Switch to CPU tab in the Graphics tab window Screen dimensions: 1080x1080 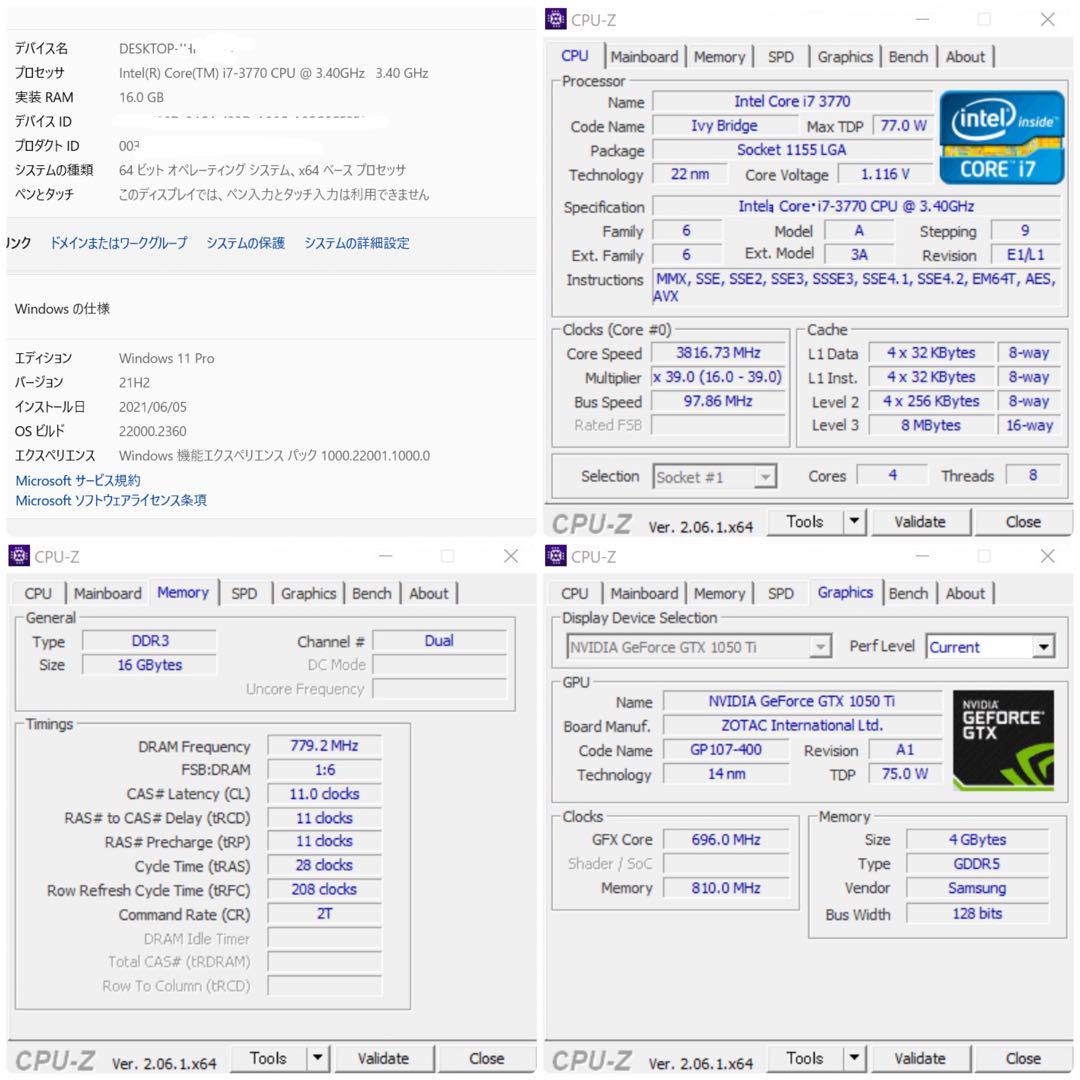(574, 593)
